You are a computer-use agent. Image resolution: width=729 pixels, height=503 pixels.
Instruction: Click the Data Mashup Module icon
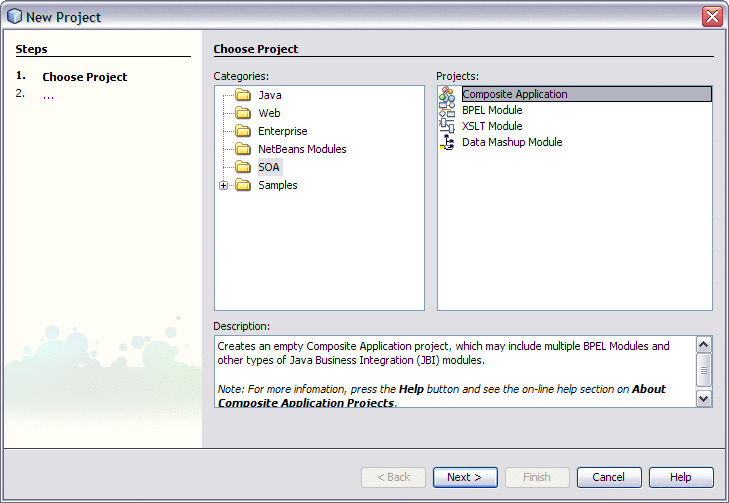(447, 142)
